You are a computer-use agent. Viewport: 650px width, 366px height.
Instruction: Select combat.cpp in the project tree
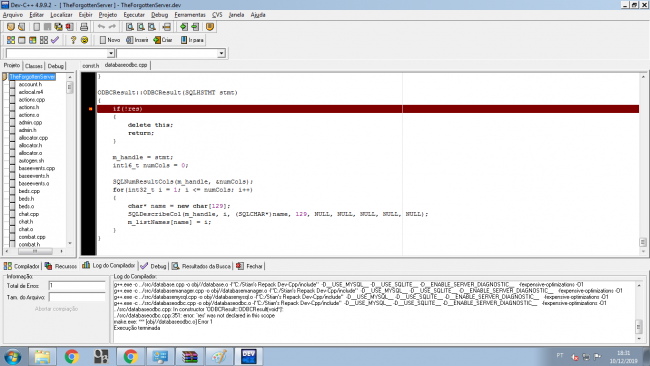[x=32, y=237]
